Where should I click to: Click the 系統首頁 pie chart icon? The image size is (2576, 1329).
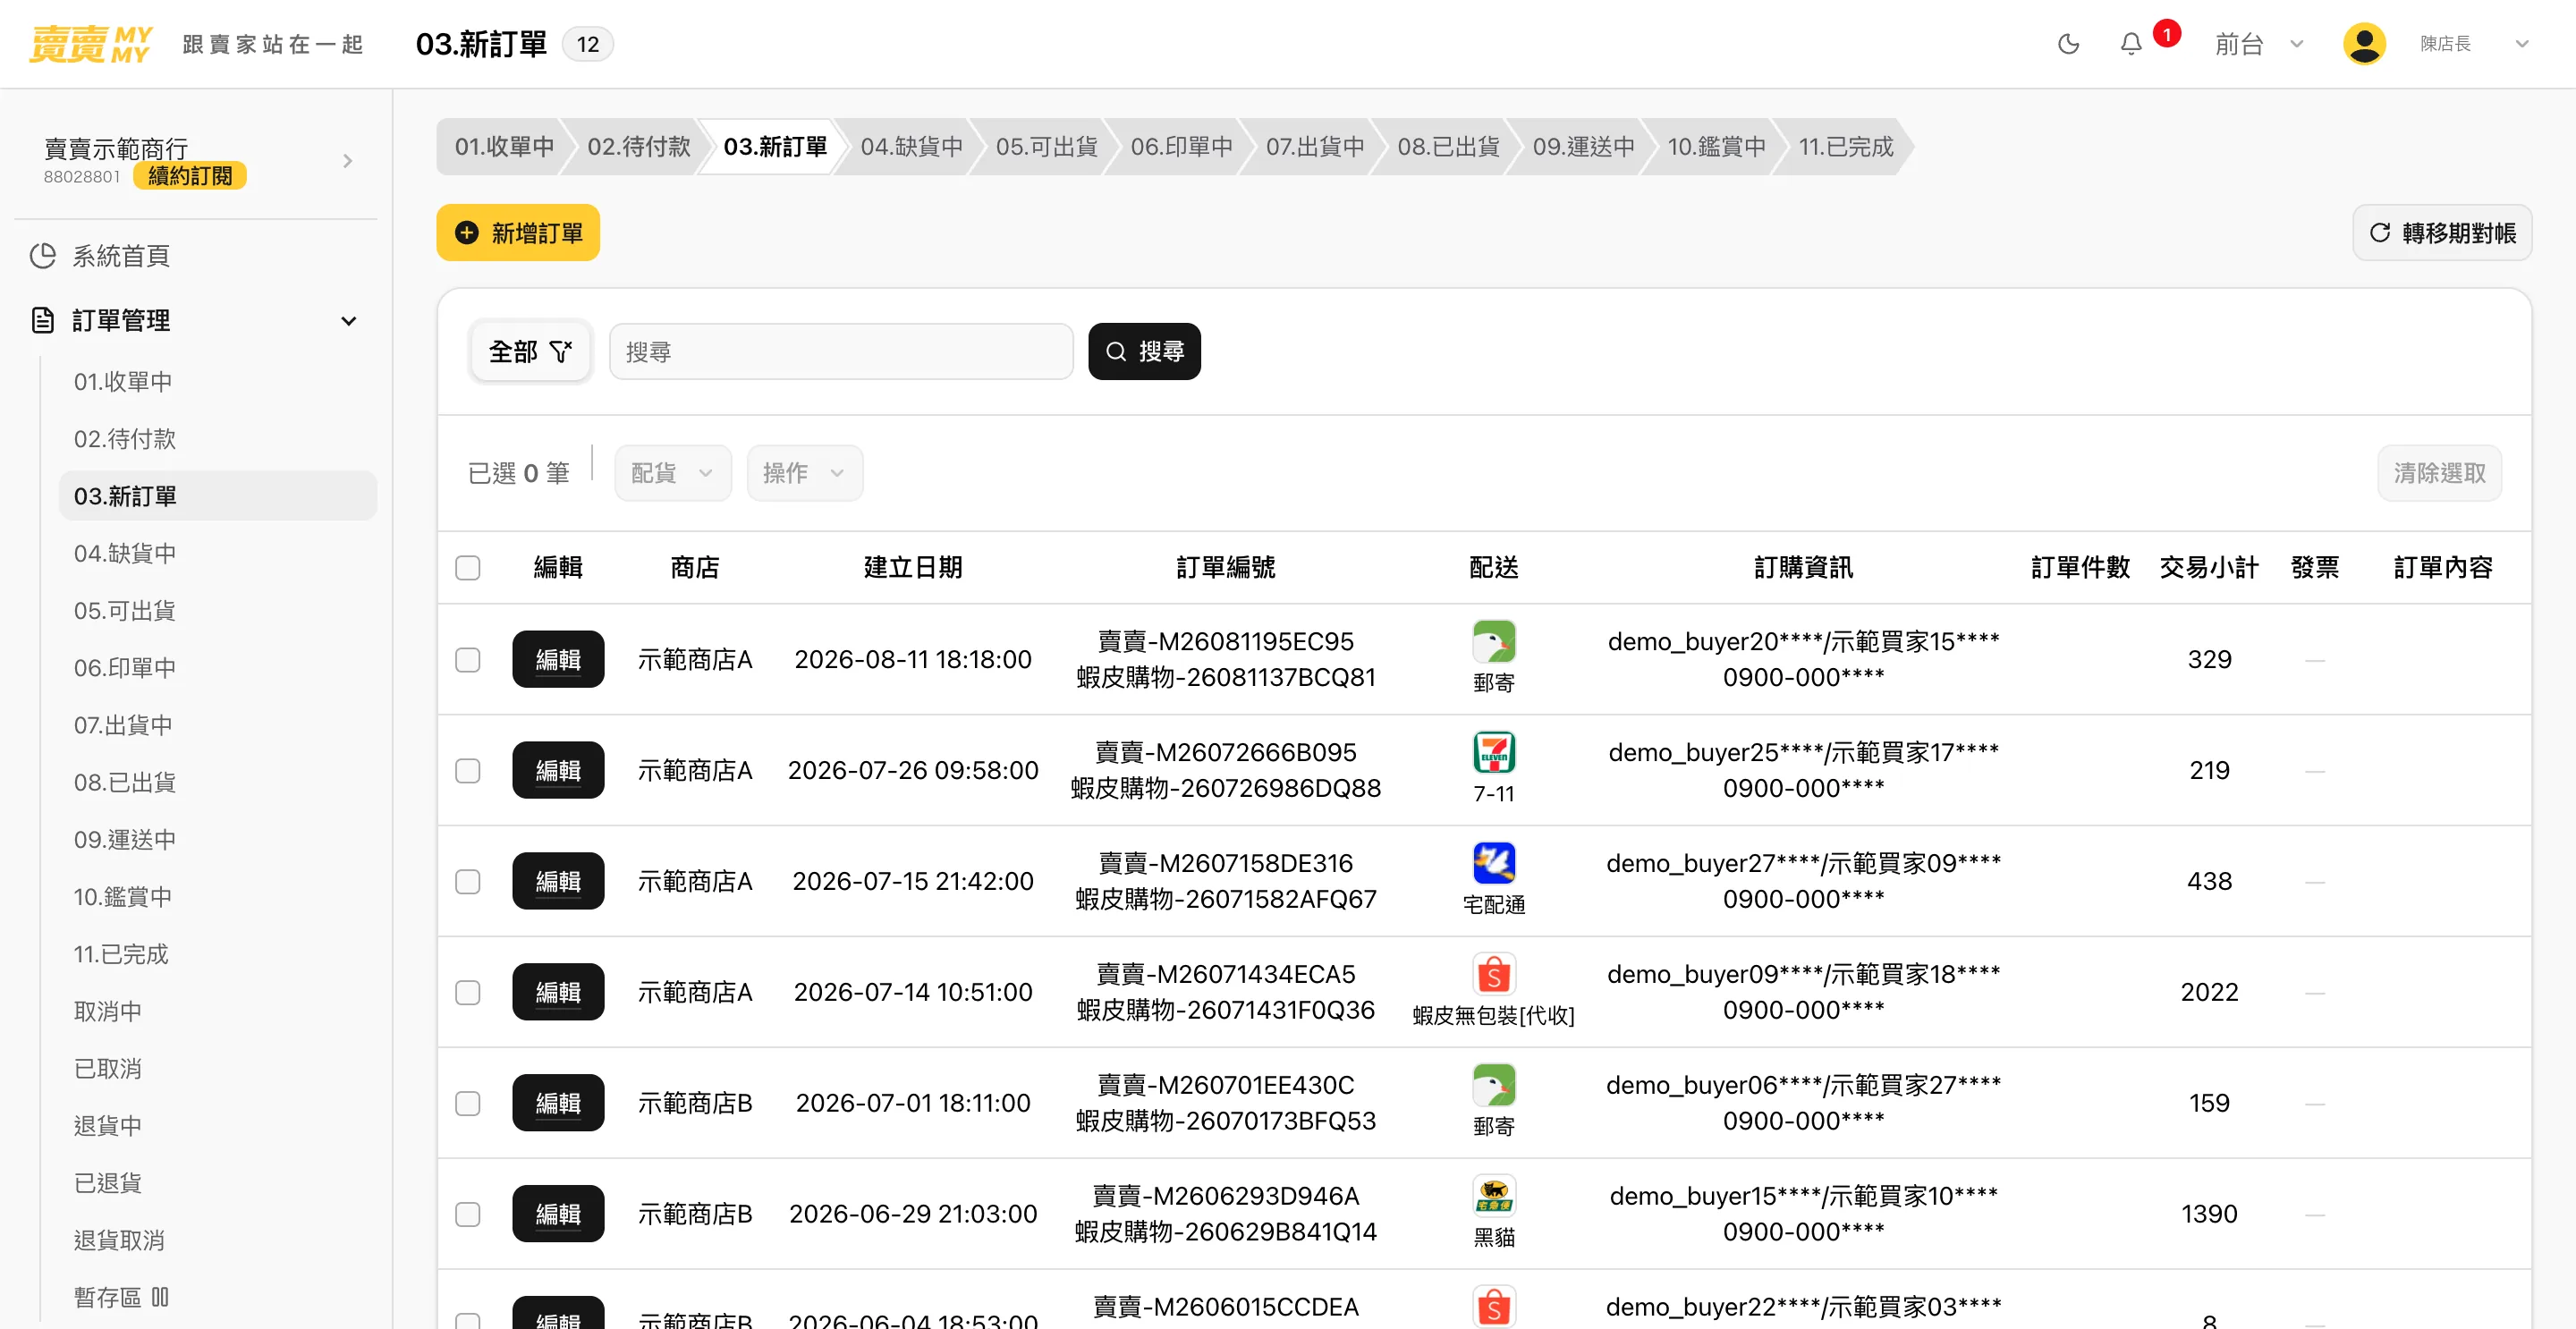tap(43, 256)
